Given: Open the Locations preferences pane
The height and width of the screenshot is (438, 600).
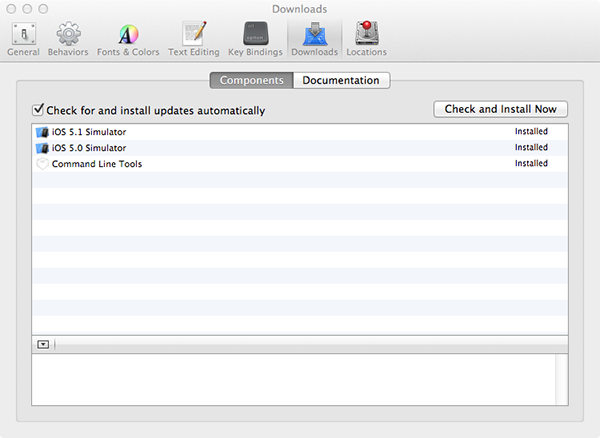Looking at the screenshot, I should [x=367, y=39].
